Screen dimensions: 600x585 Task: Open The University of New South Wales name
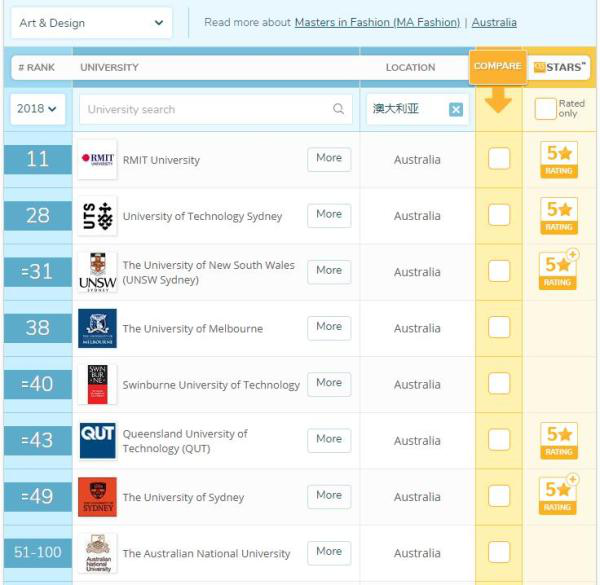pos(209,272)
